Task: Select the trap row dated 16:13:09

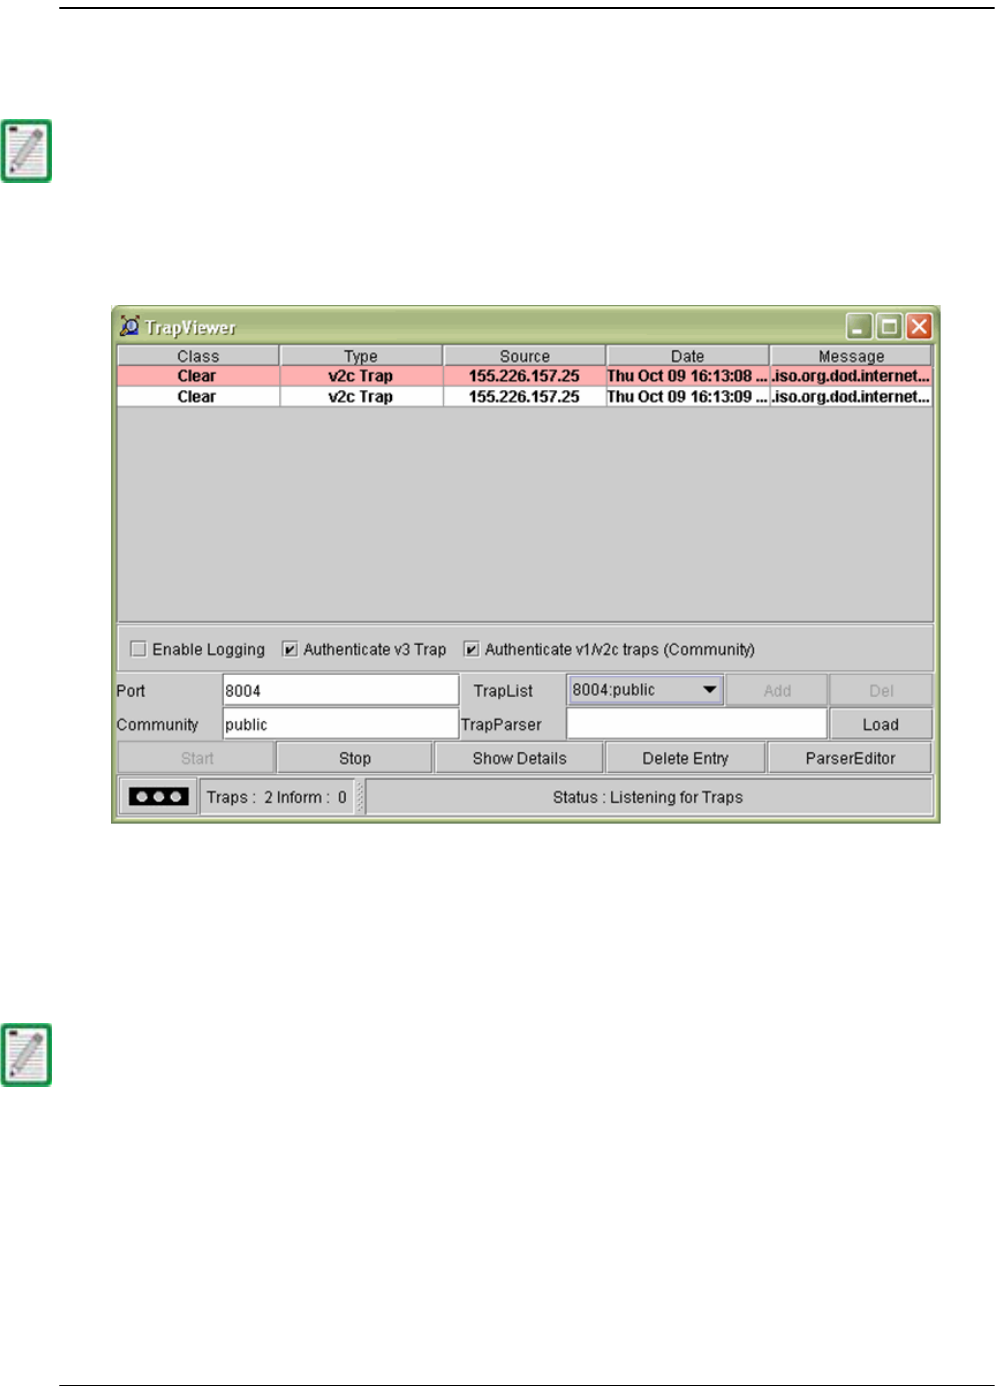Action: coord(525,396)
